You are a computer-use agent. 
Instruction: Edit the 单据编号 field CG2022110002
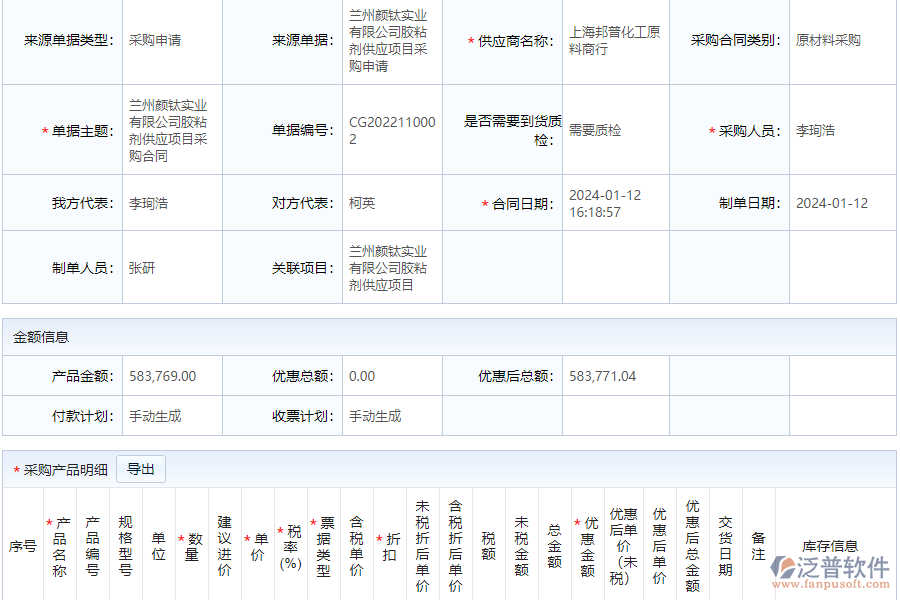click(390, 128)
